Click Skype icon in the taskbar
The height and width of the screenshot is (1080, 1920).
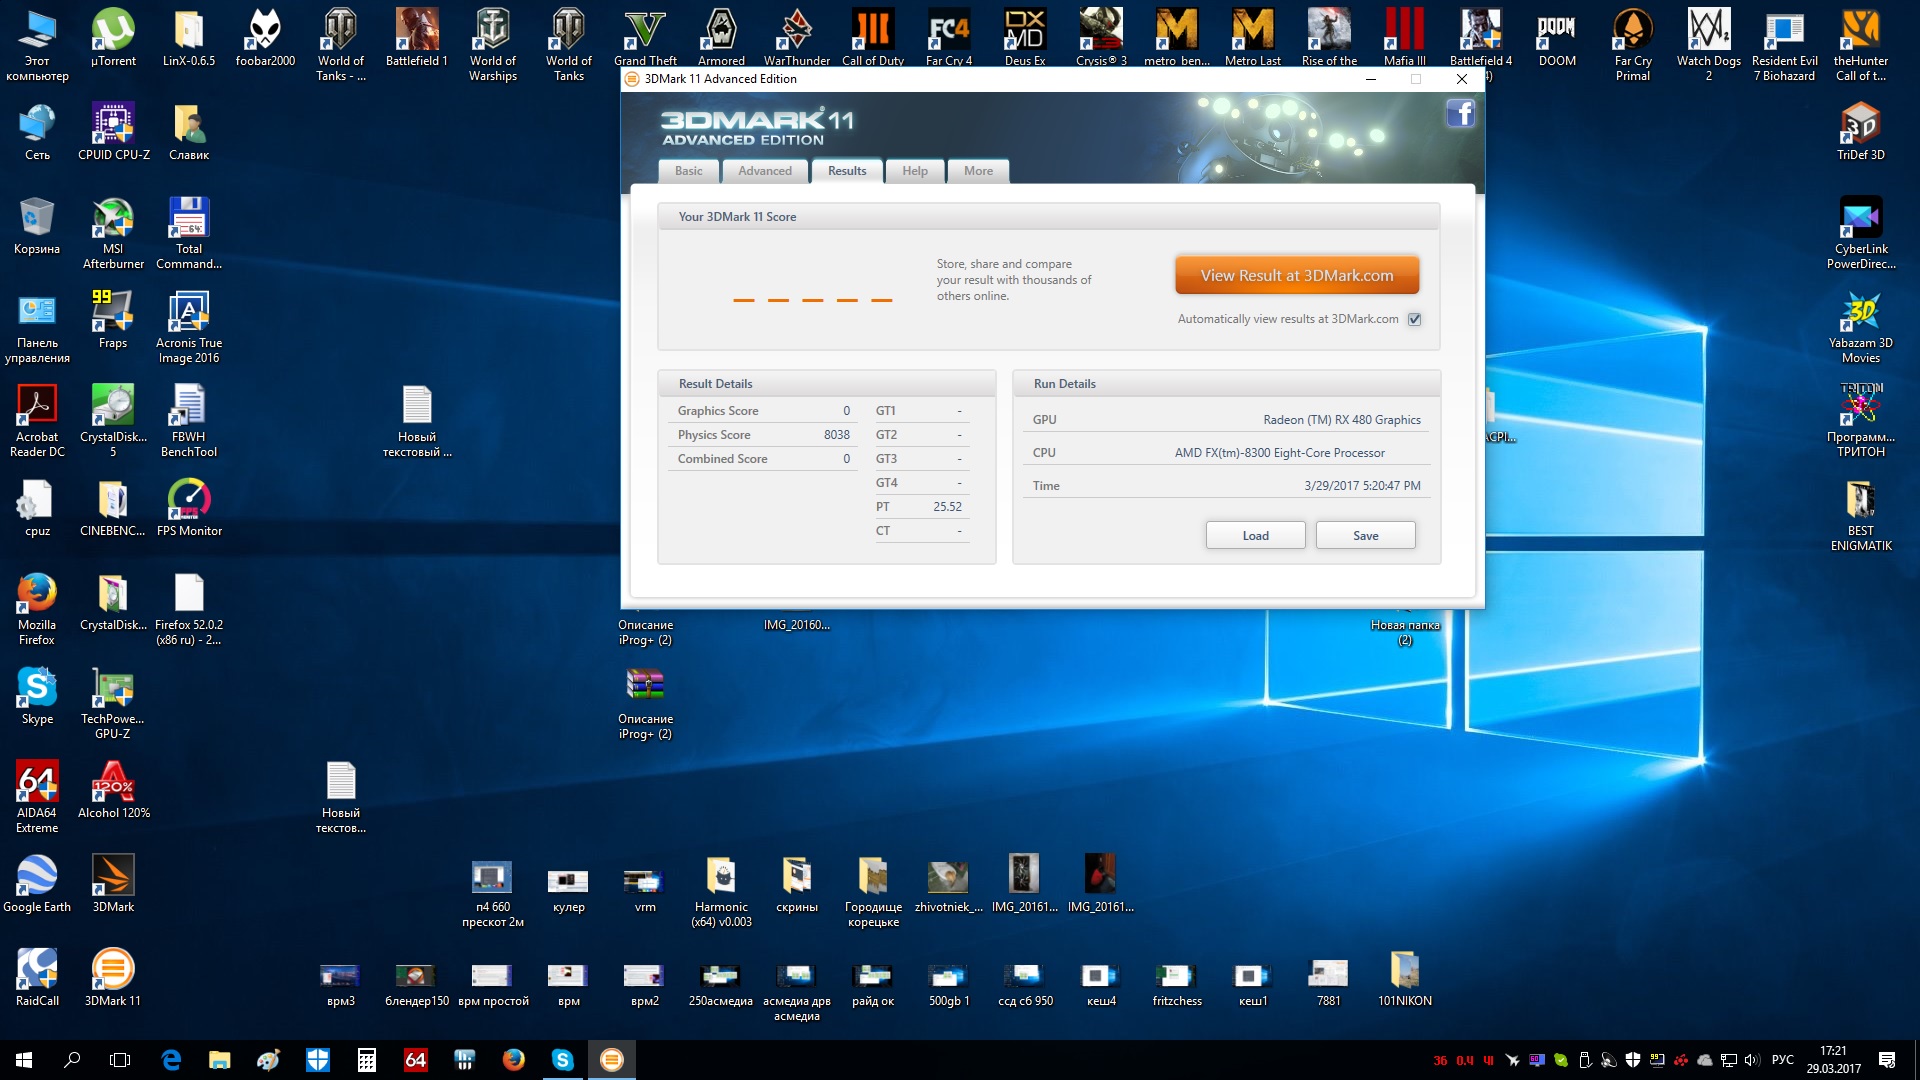pyautogui.click(x=563, y=1060)
